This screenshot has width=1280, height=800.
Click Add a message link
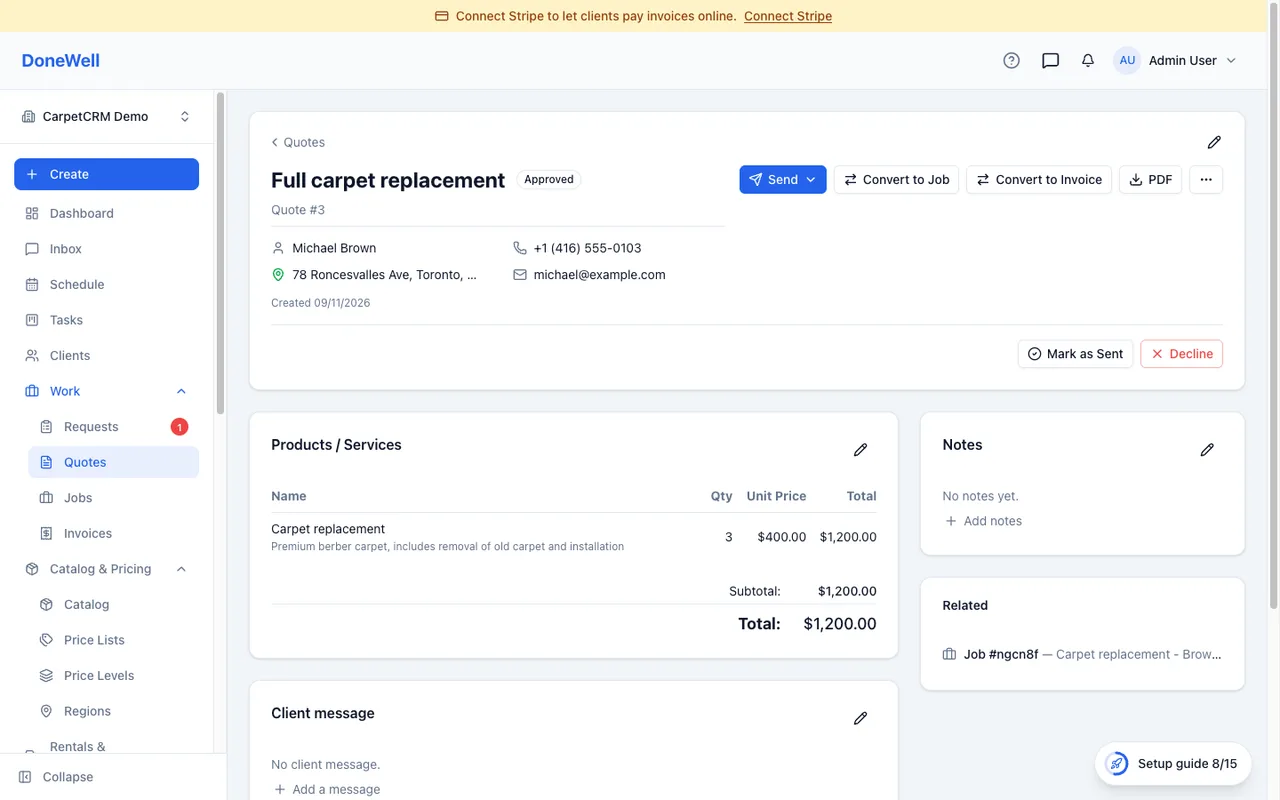326,789
